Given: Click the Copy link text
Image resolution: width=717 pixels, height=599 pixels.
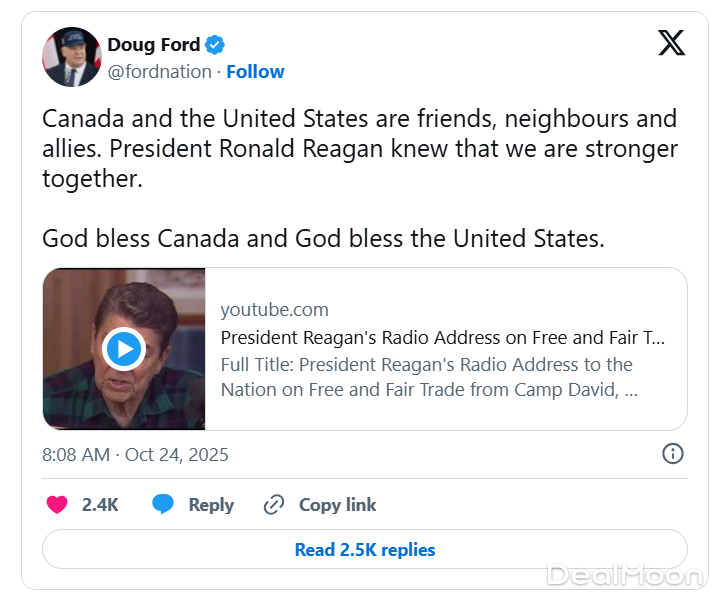Looking at the screenshot, I should click(337, 505).
